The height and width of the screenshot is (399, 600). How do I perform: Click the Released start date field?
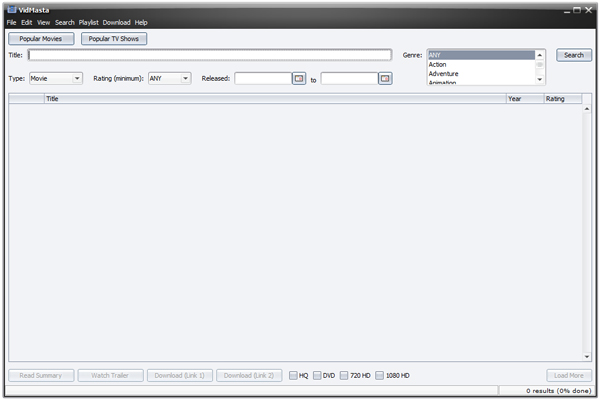(263, 78)
